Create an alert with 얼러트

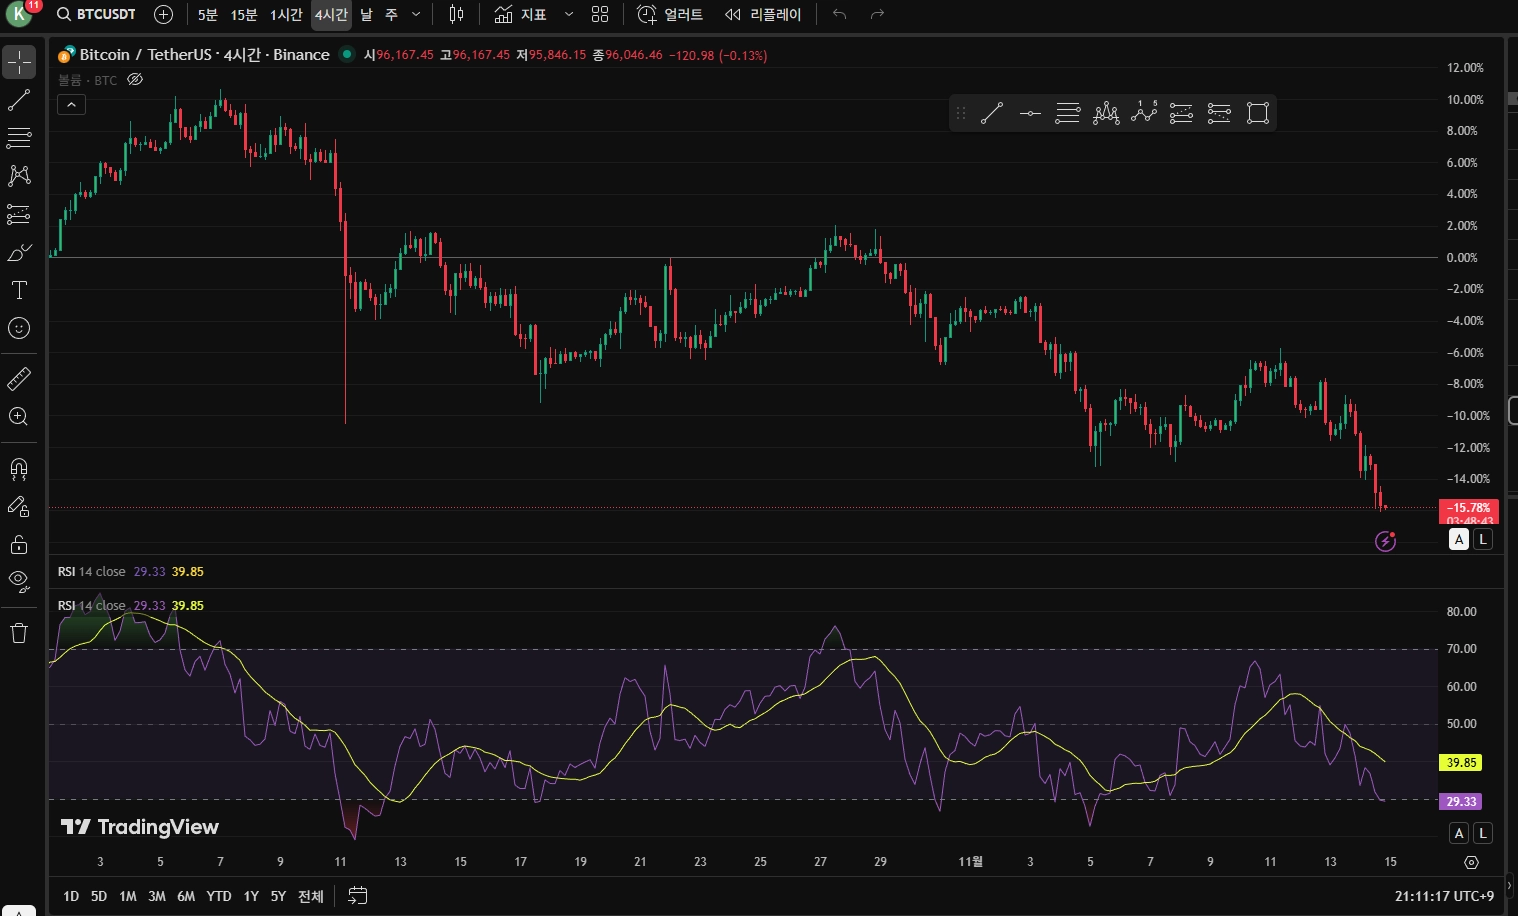pos(670,15)
